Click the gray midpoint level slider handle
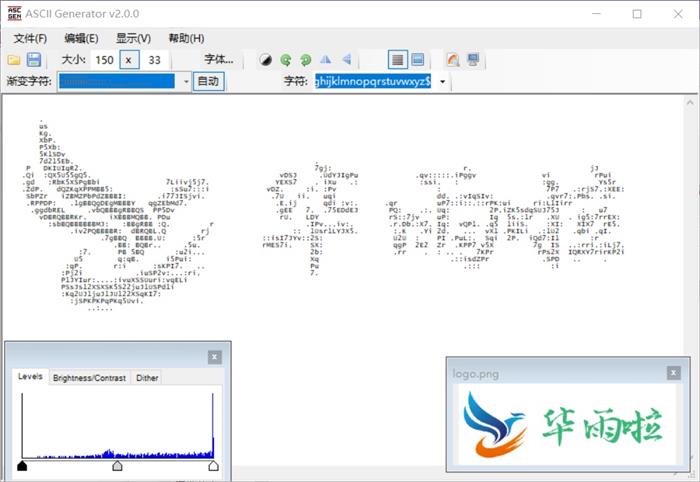This screenshot has height=482, width=700. (117, 466)
